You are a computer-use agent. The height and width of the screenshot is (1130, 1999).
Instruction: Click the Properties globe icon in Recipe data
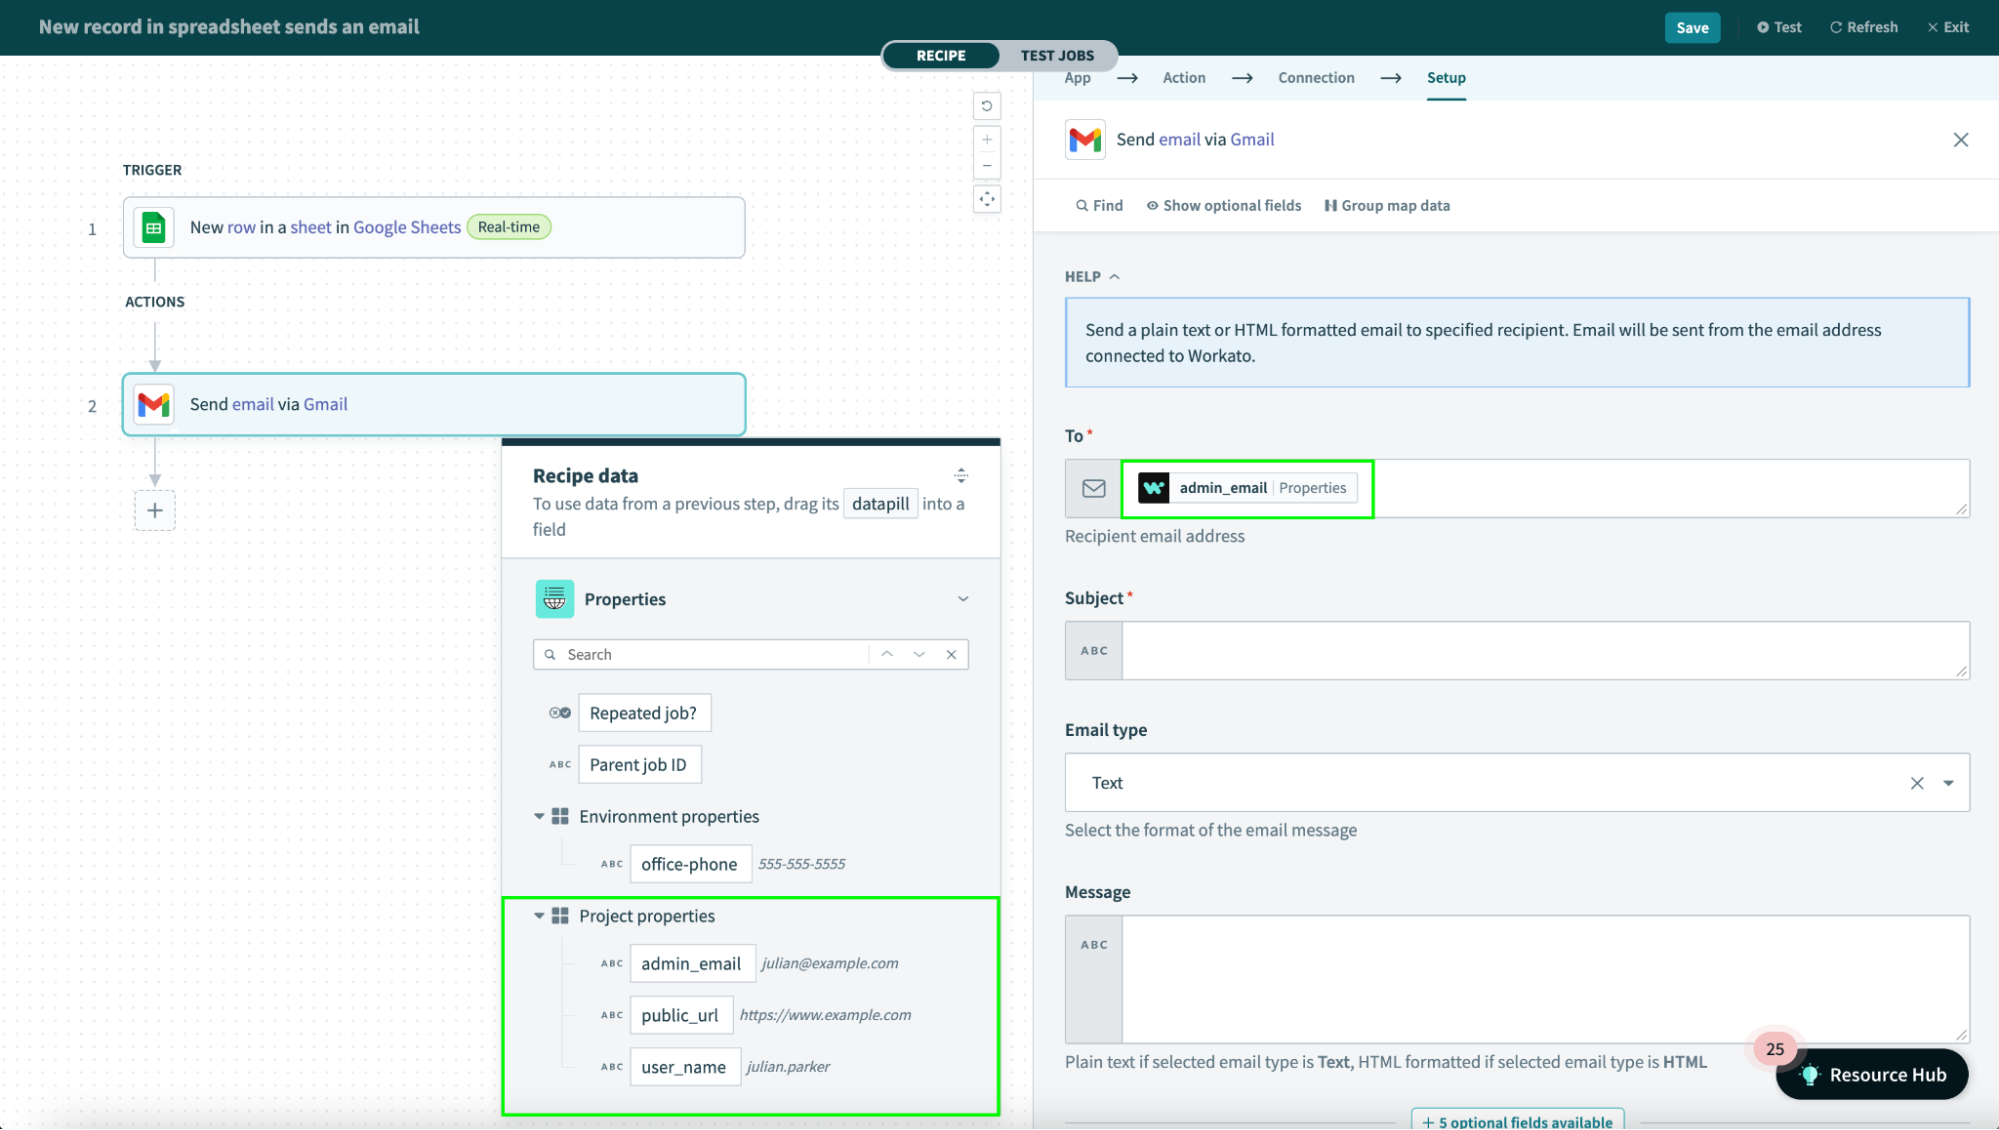(555, 598)
